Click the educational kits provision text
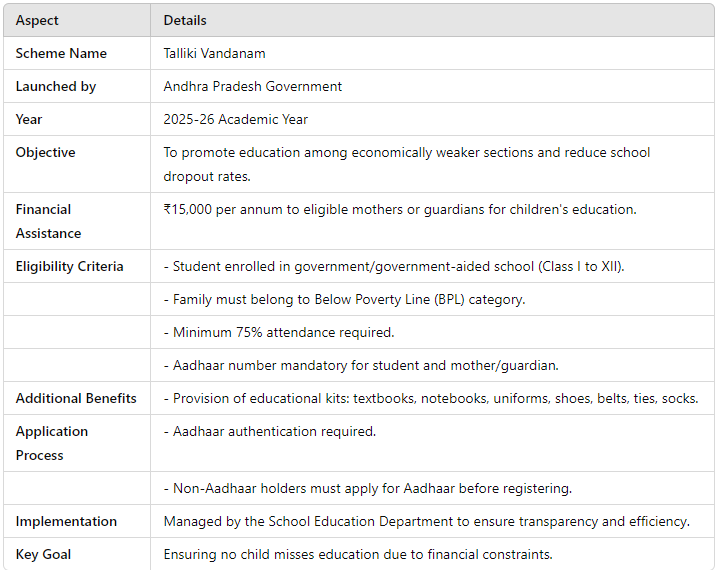Screen dimensions: 715x572 pyautogui.click(x=431, y=398)
